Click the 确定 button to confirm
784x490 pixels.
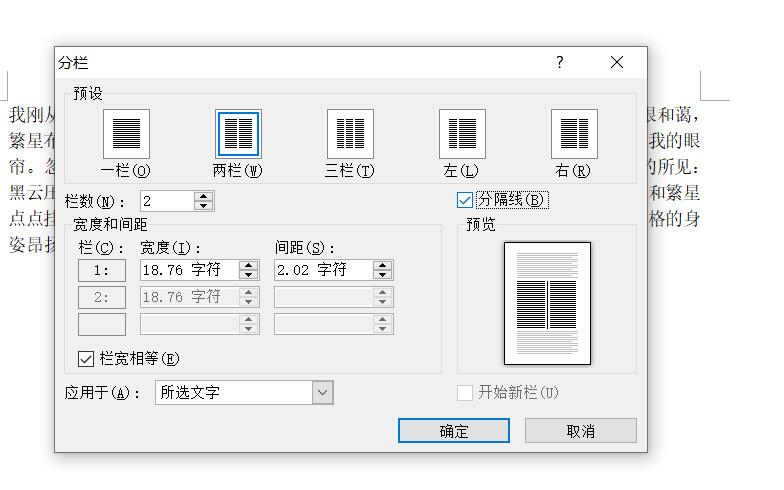point(453,431)
